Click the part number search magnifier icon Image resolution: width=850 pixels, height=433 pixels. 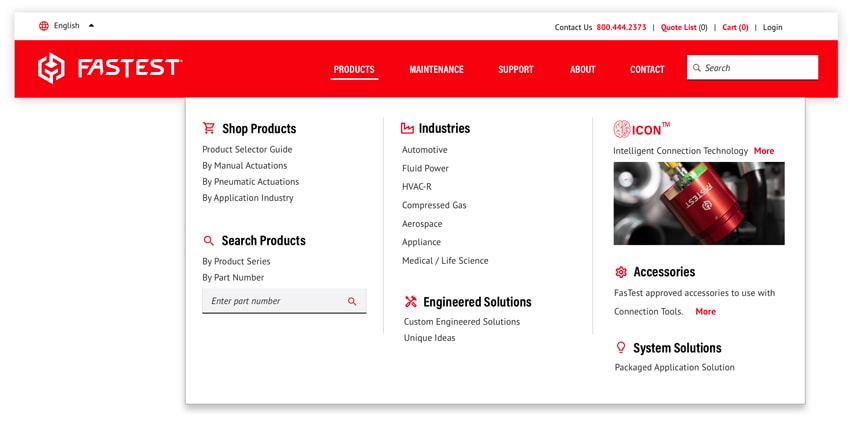[x=352, y=301]
